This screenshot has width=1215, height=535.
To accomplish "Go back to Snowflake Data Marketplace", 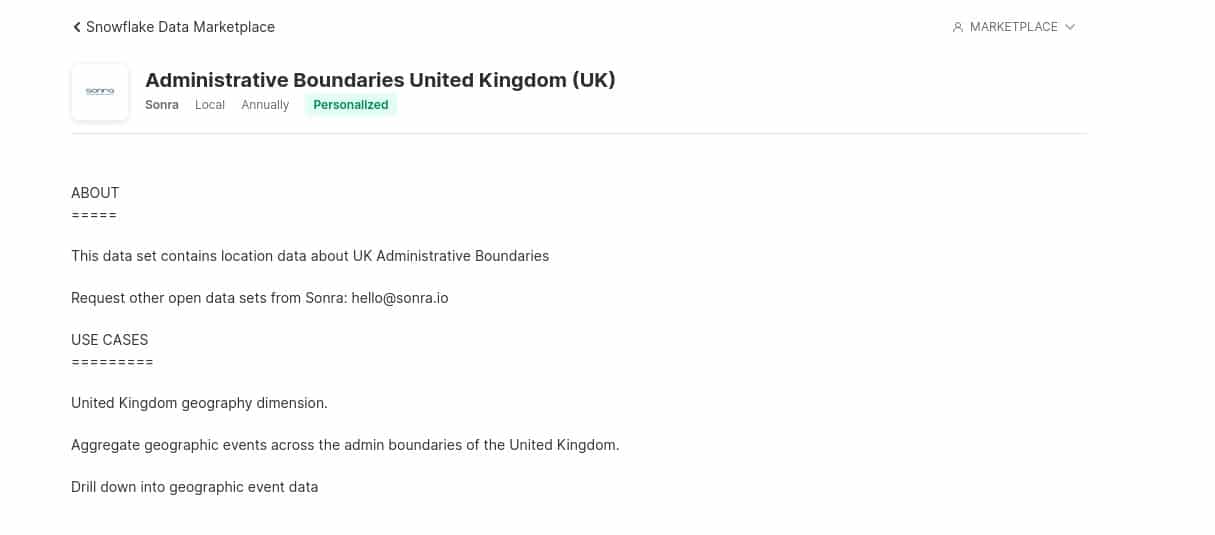I will tap(180, 27).
